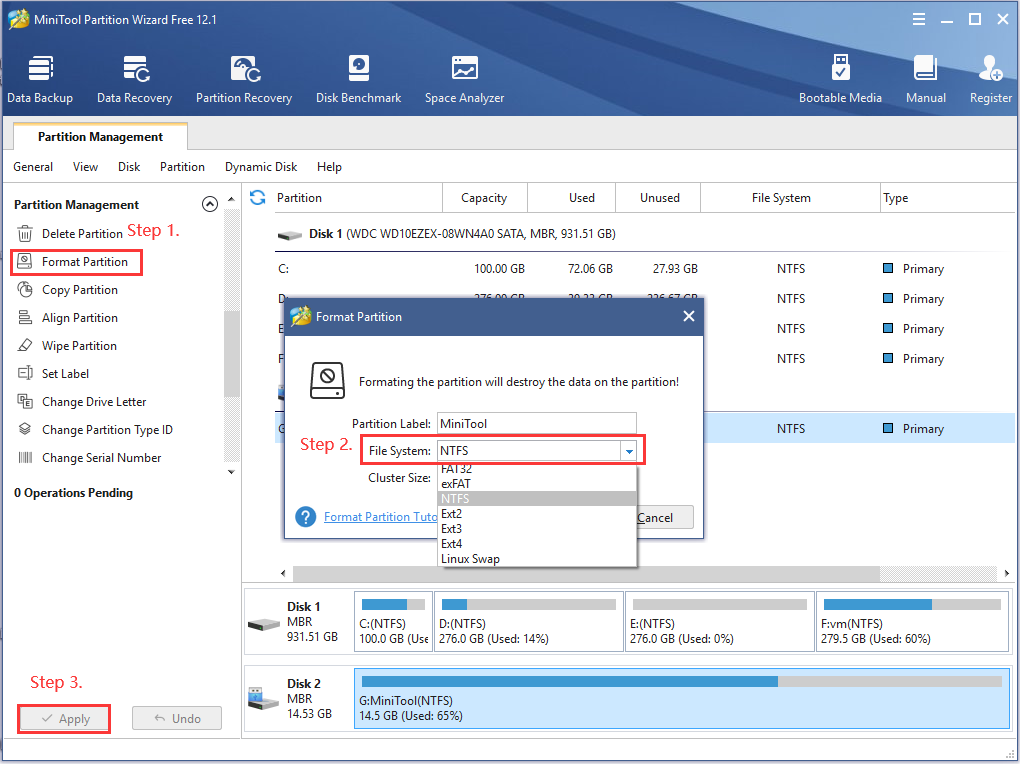Collapse the Partition Management panel
Viewport: 1020px width, 764px height.
pos(210,204)
